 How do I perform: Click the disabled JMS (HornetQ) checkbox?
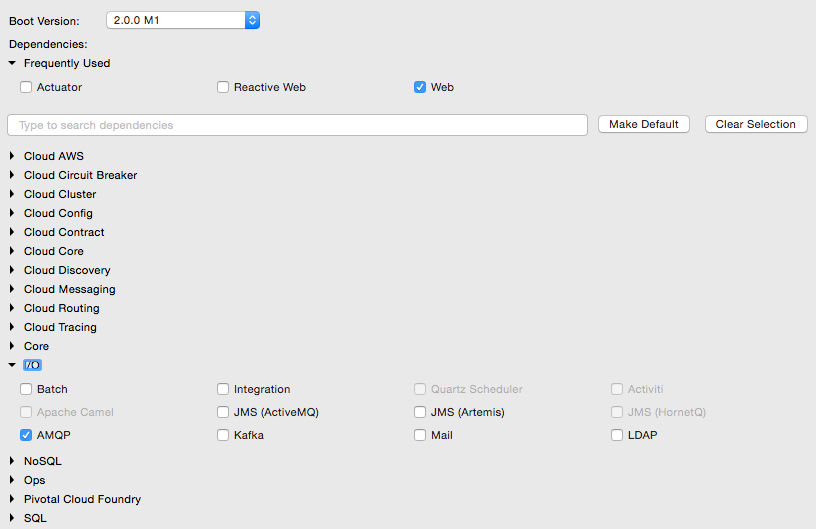click(x=617, y=412)
